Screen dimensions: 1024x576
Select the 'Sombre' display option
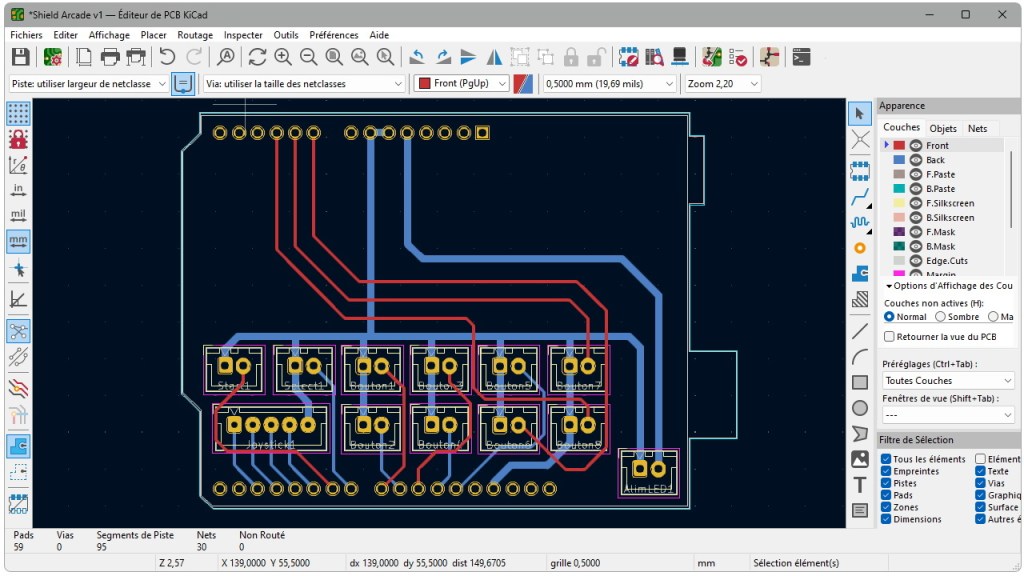tap(941, 316)
